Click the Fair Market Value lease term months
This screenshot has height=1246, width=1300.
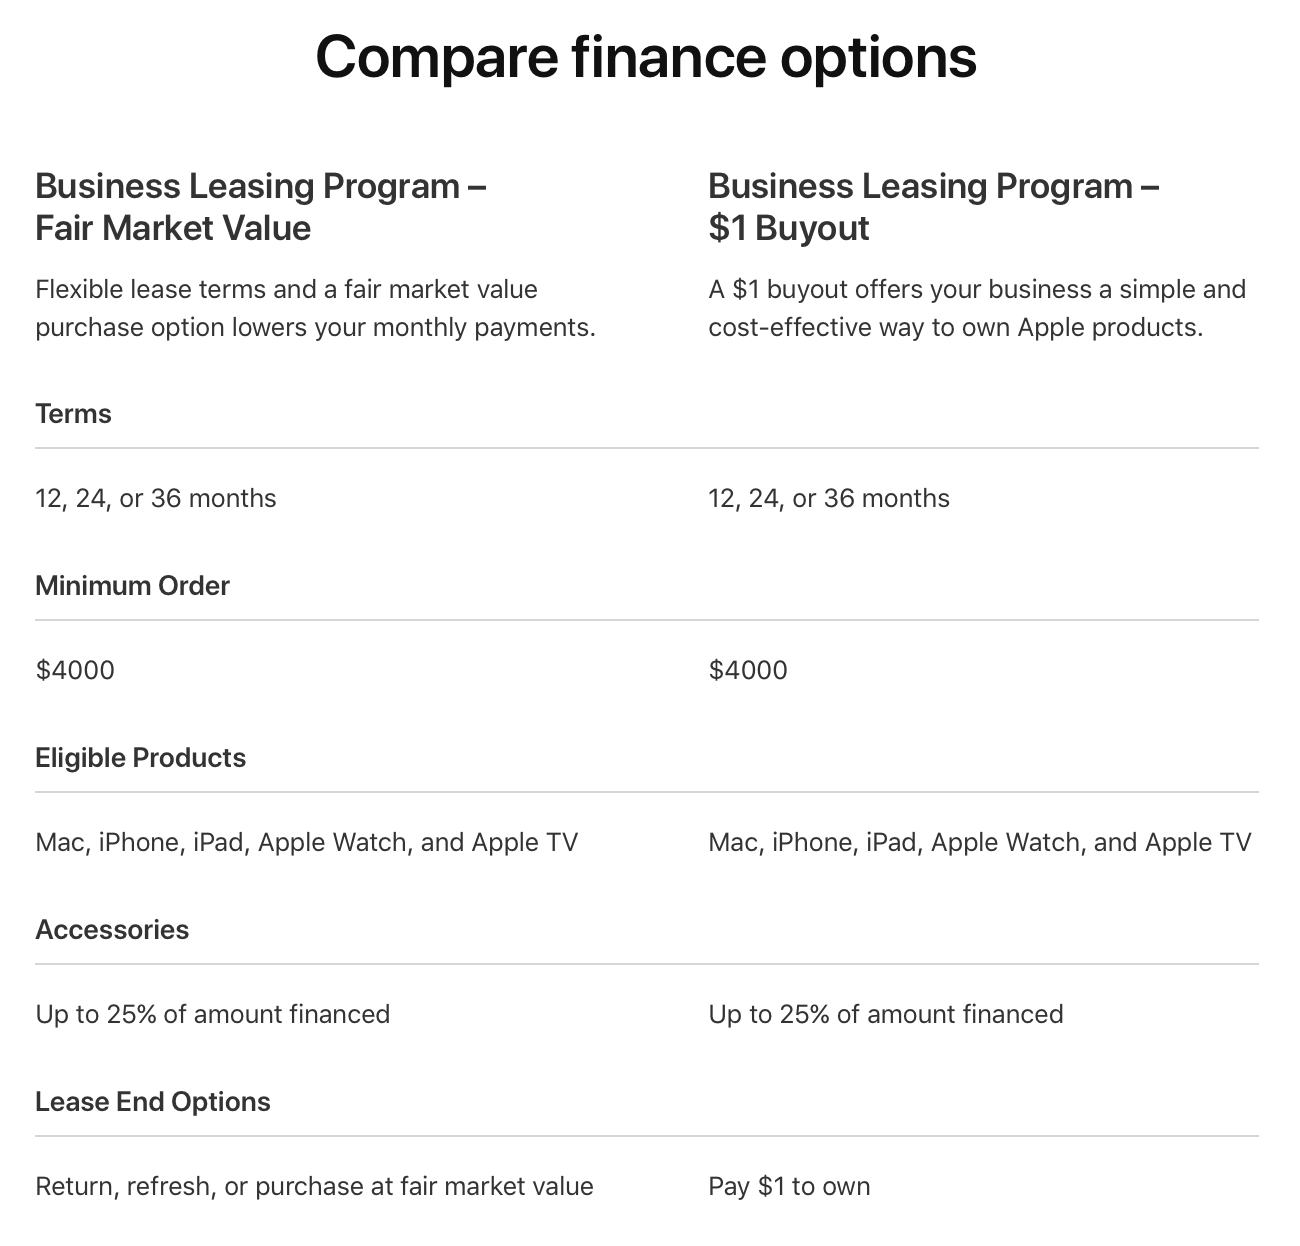point(156,498)
